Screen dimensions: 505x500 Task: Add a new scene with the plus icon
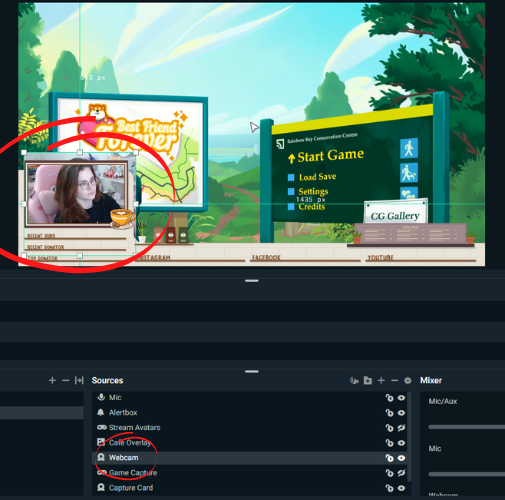point(52,380)
